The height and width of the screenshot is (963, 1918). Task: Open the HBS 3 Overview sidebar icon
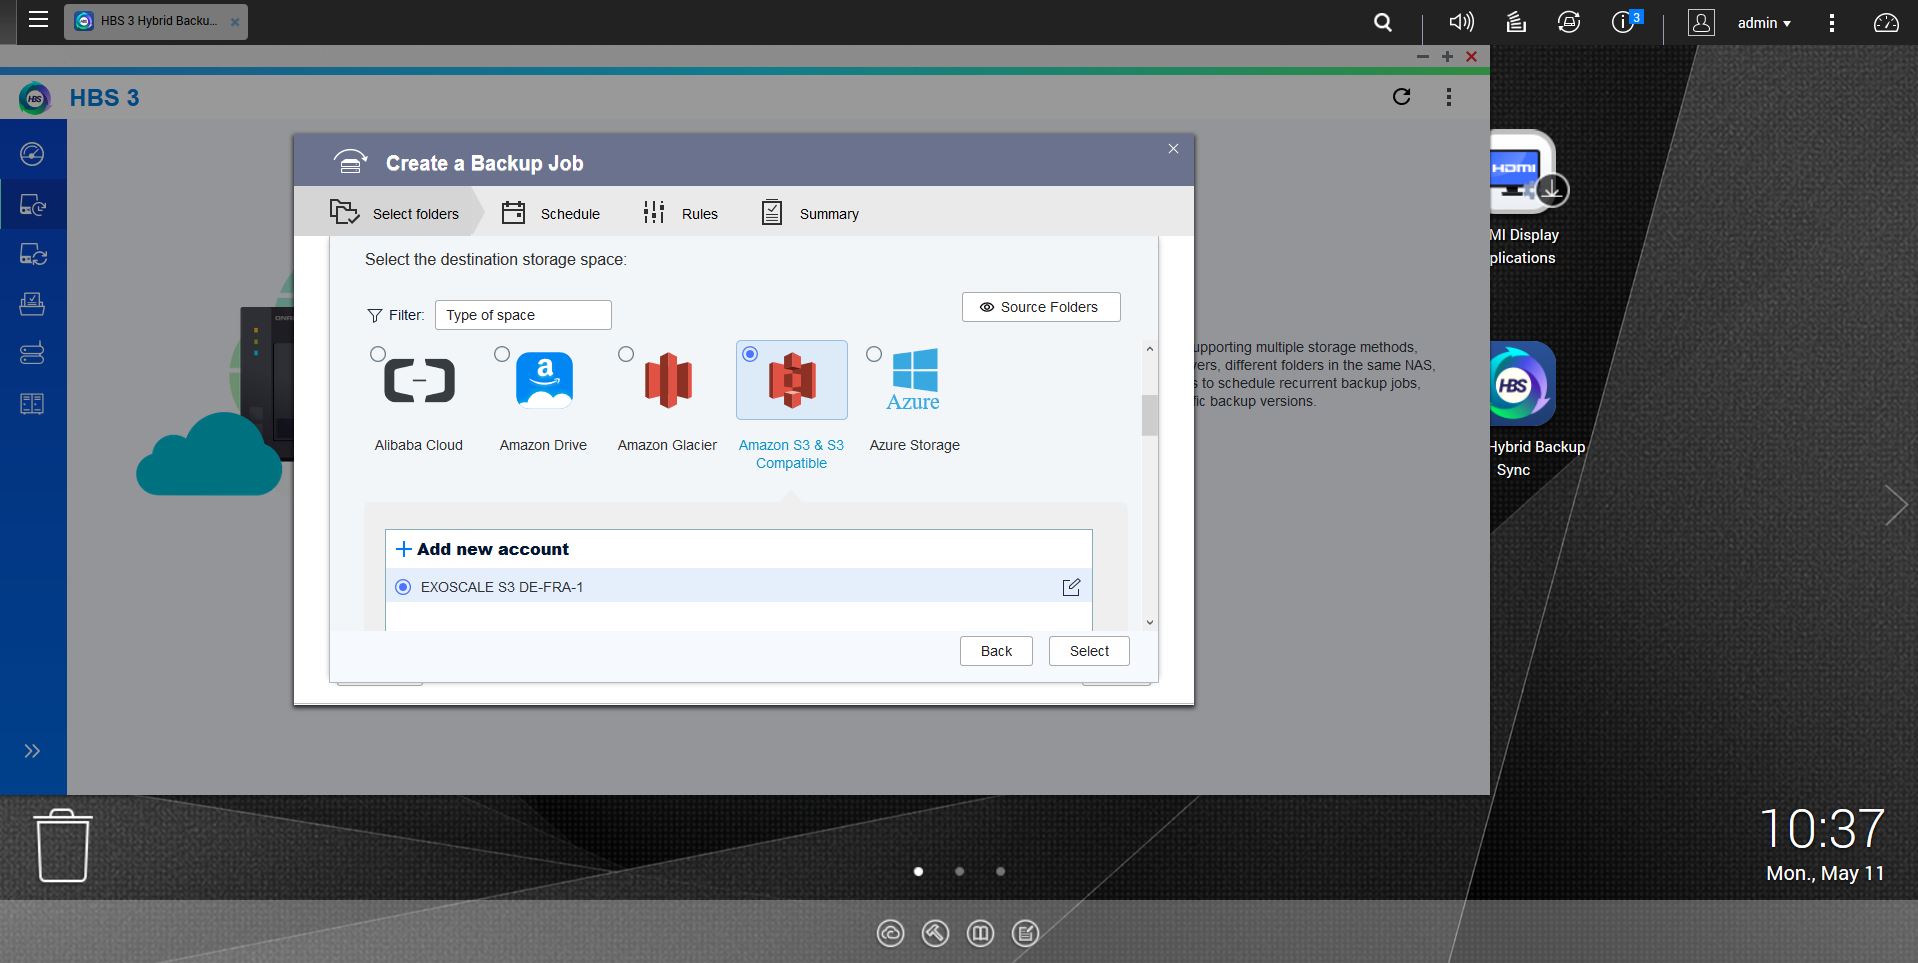[x=32, y=154]
